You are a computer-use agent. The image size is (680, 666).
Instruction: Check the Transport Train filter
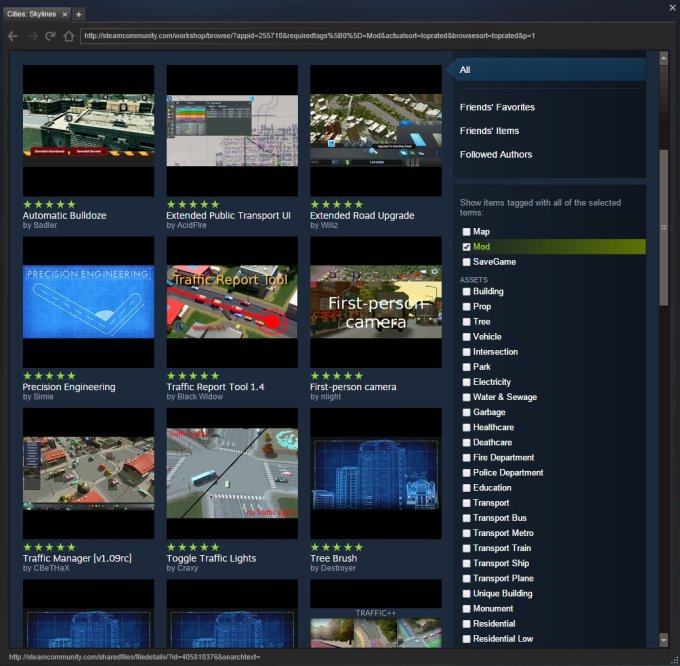pos(466,548)
